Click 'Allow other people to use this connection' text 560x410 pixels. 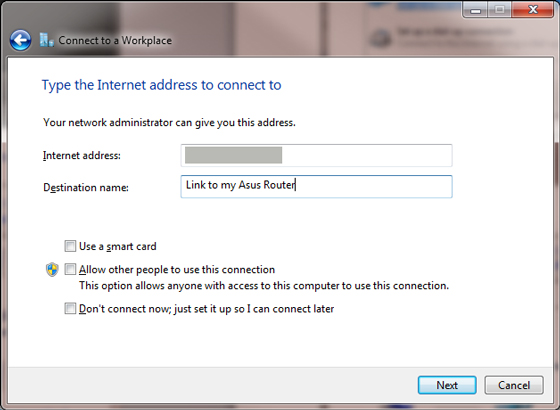[x=177, y=270]
